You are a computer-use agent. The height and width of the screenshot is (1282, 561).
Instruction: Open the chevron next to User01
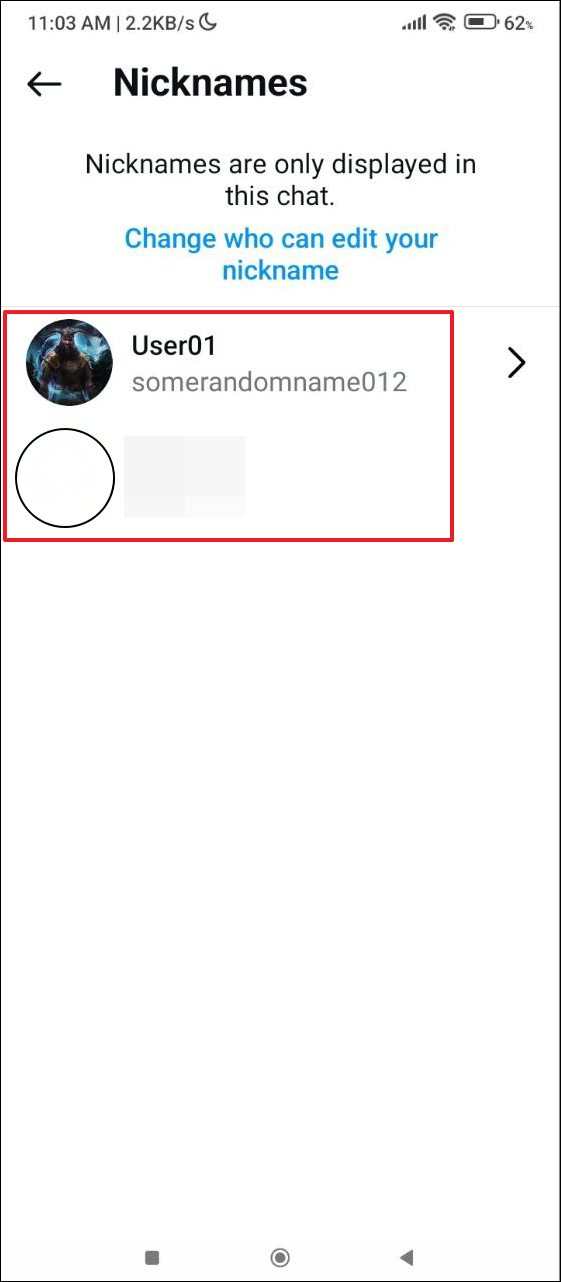click(516, 363)
